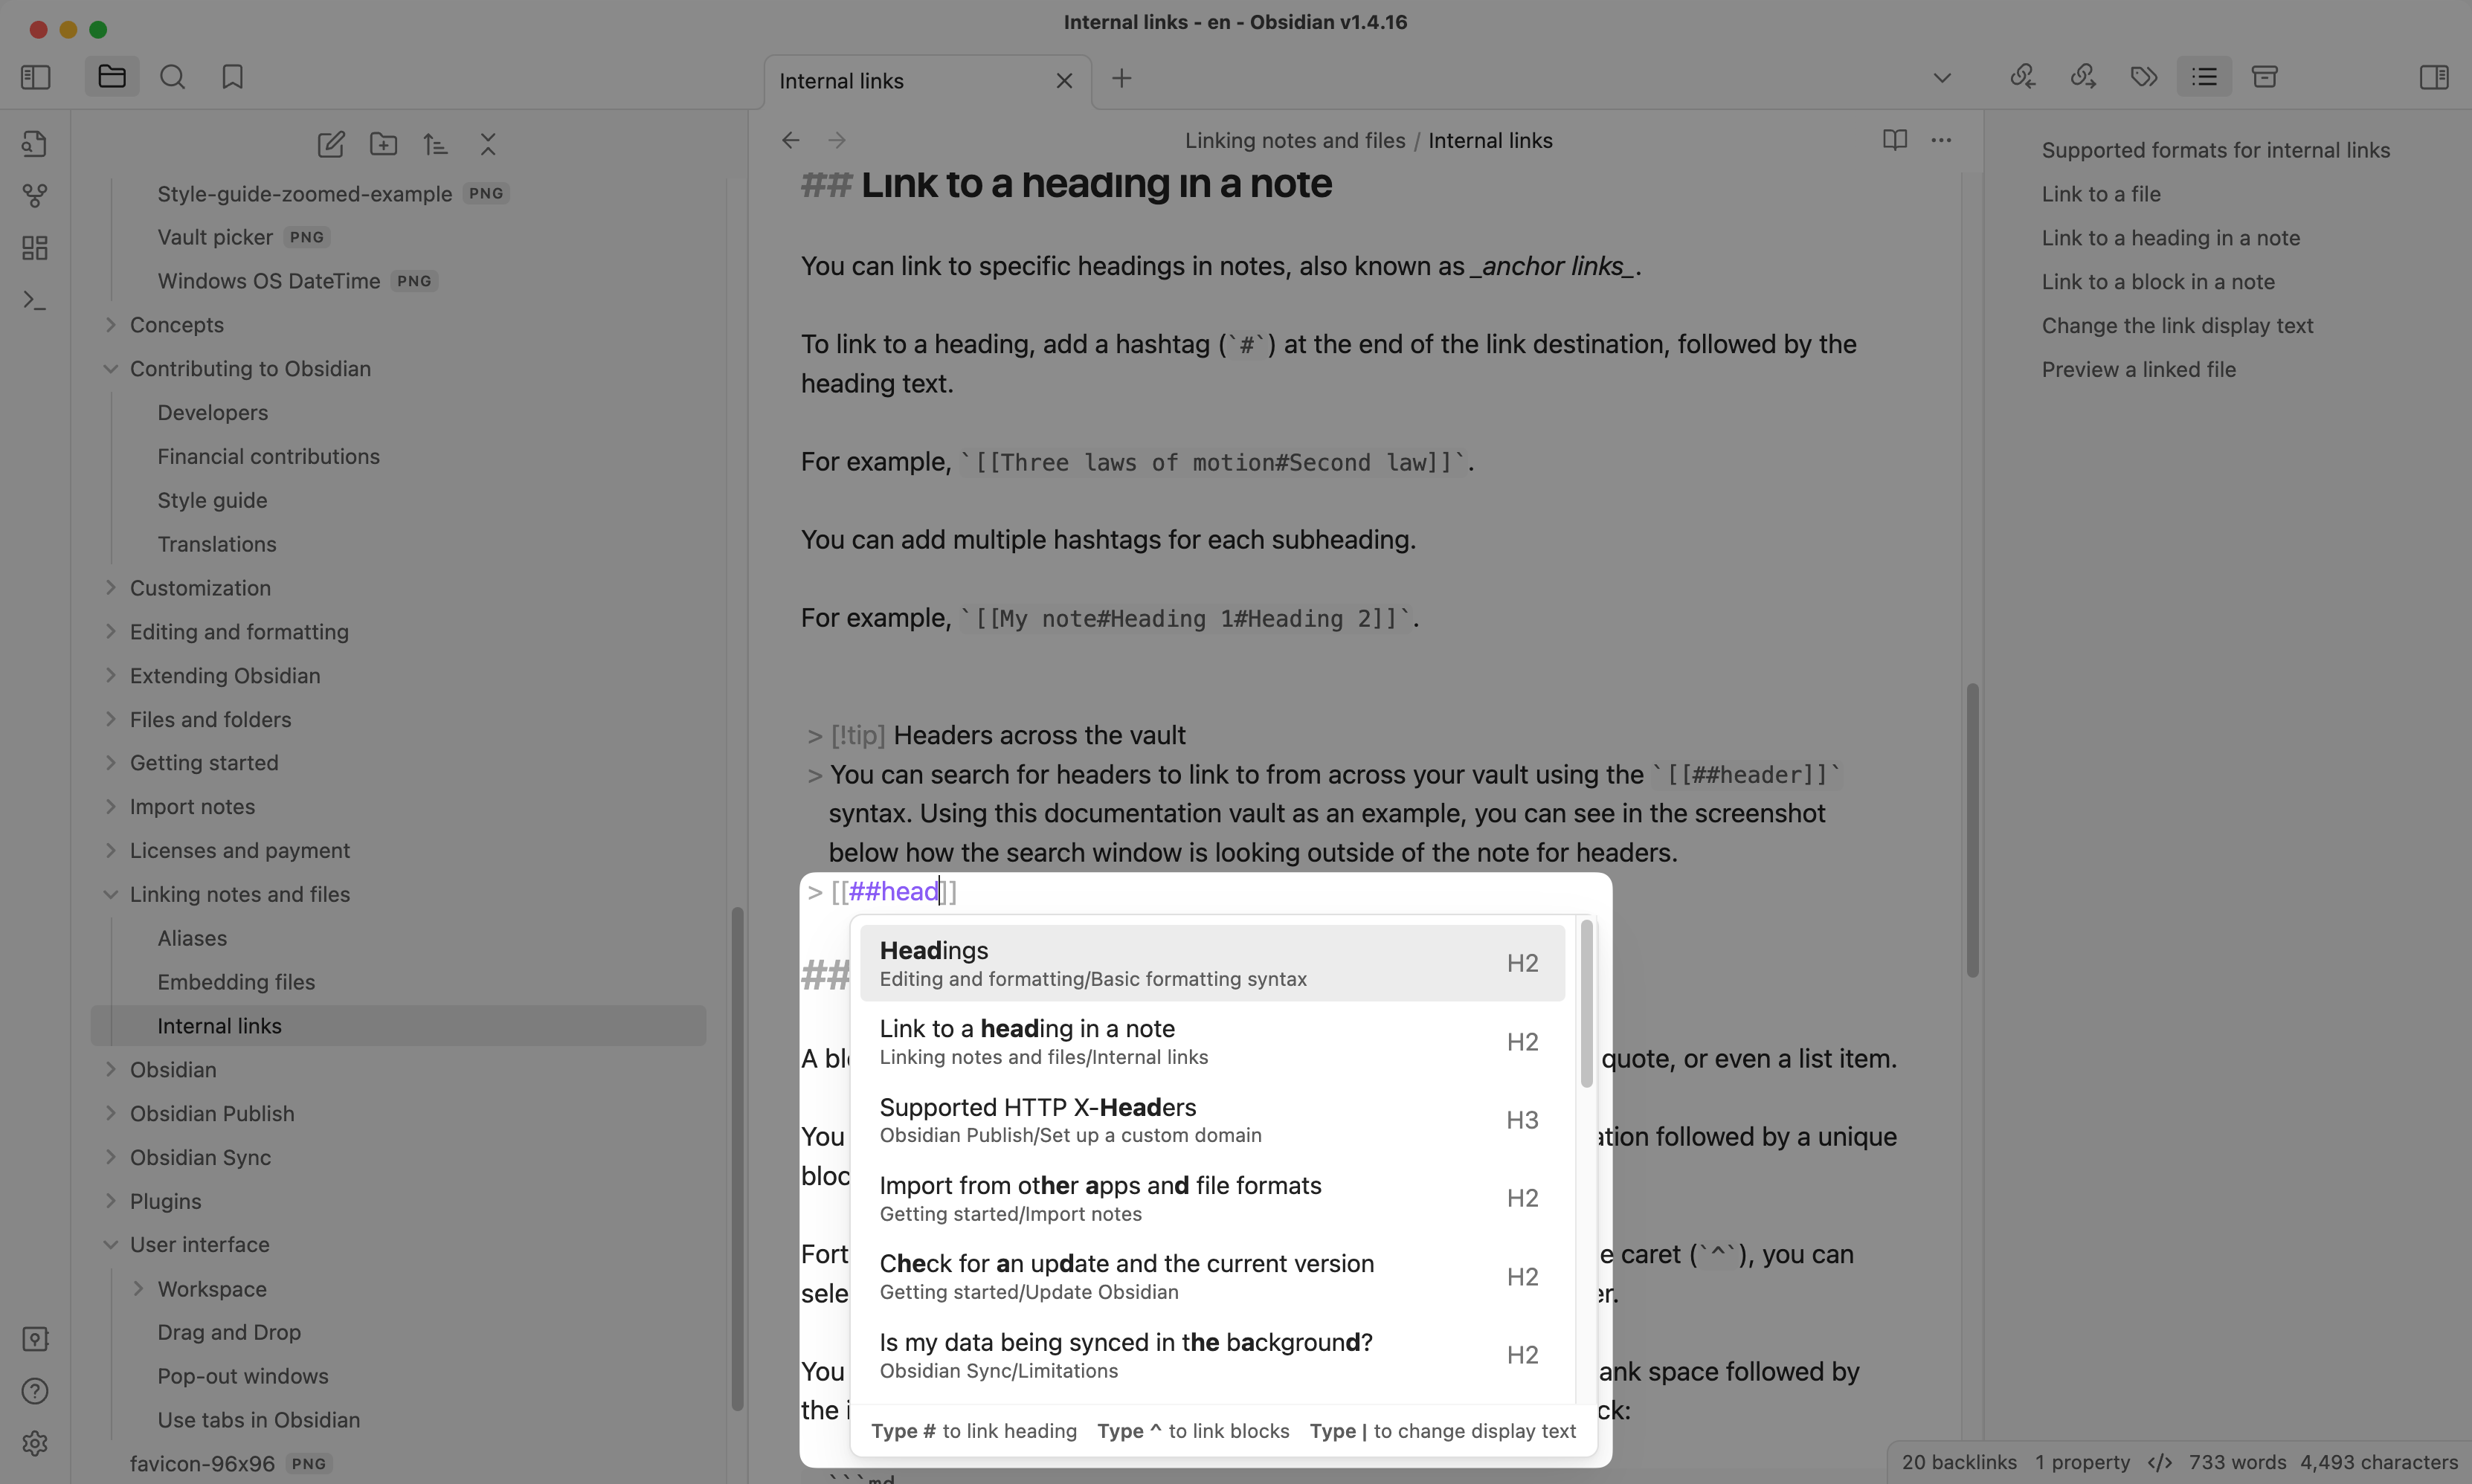
Task: Click the suggestion list scrollbar
Action: [1586, 1004]
